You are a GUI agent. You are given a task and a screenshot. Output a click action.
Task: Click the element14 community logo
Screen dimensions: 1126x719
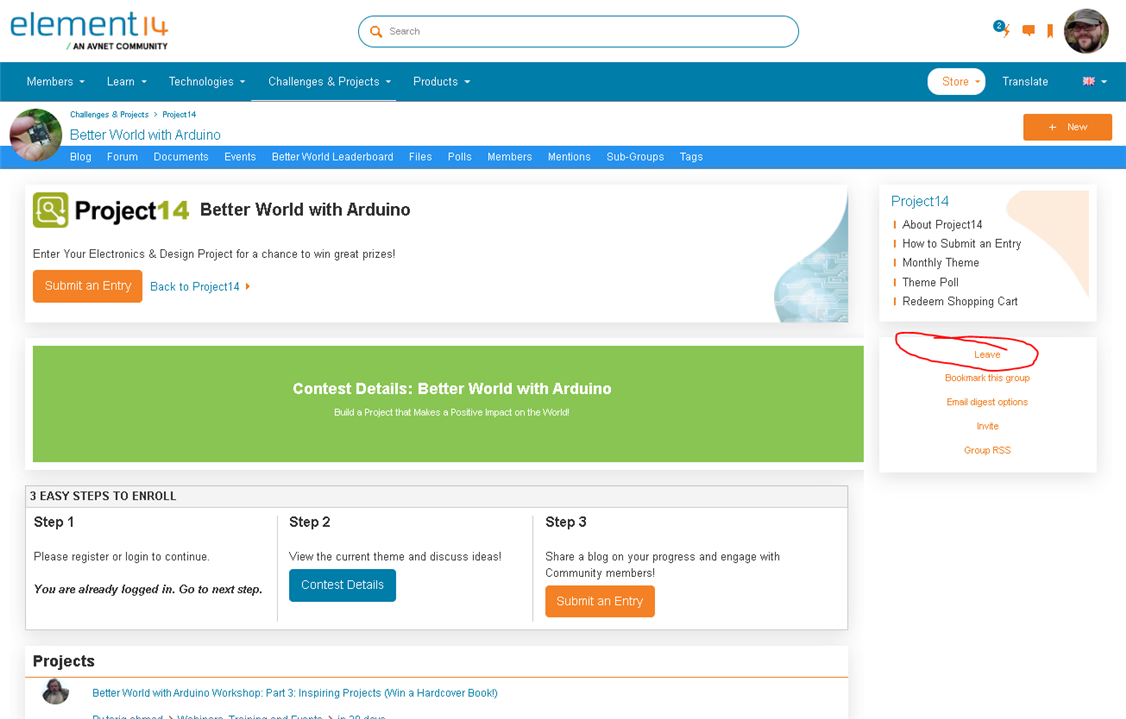tap(89, 31)
